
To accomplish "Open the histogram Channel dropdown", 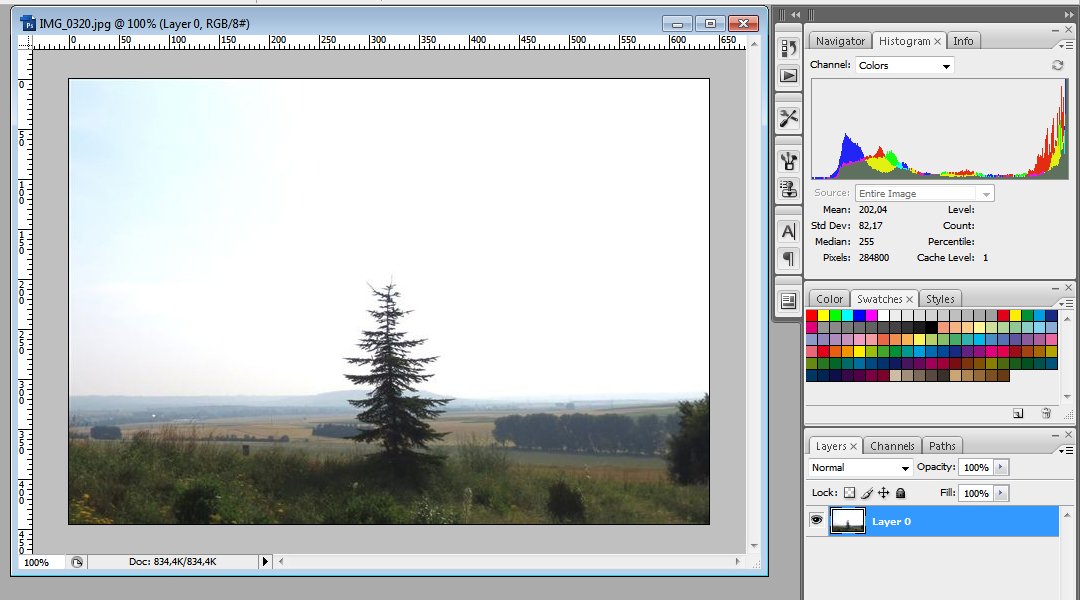I will pos(905,65).
